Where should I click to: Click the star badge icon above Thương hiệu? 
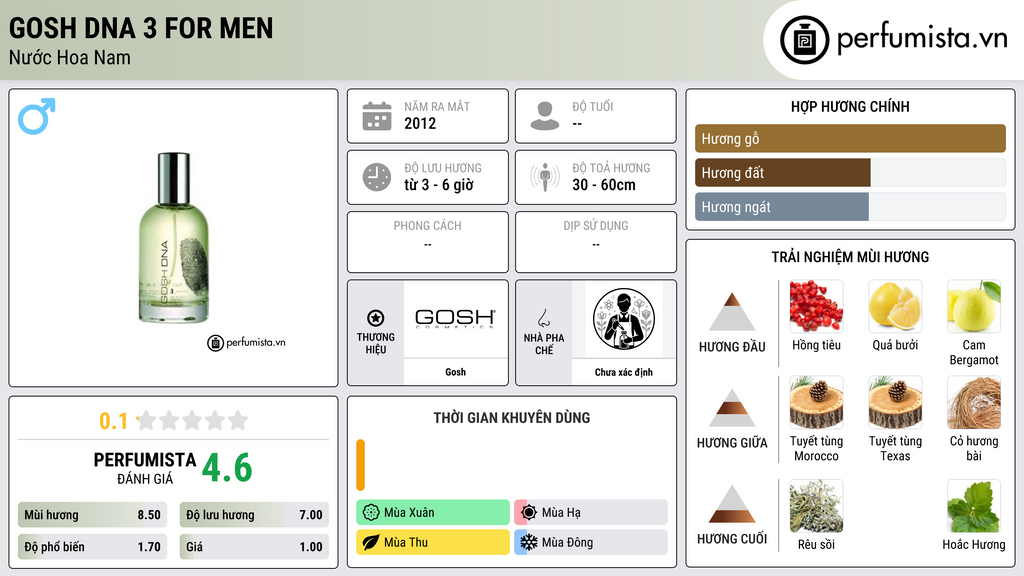click(x=376, y=318)
